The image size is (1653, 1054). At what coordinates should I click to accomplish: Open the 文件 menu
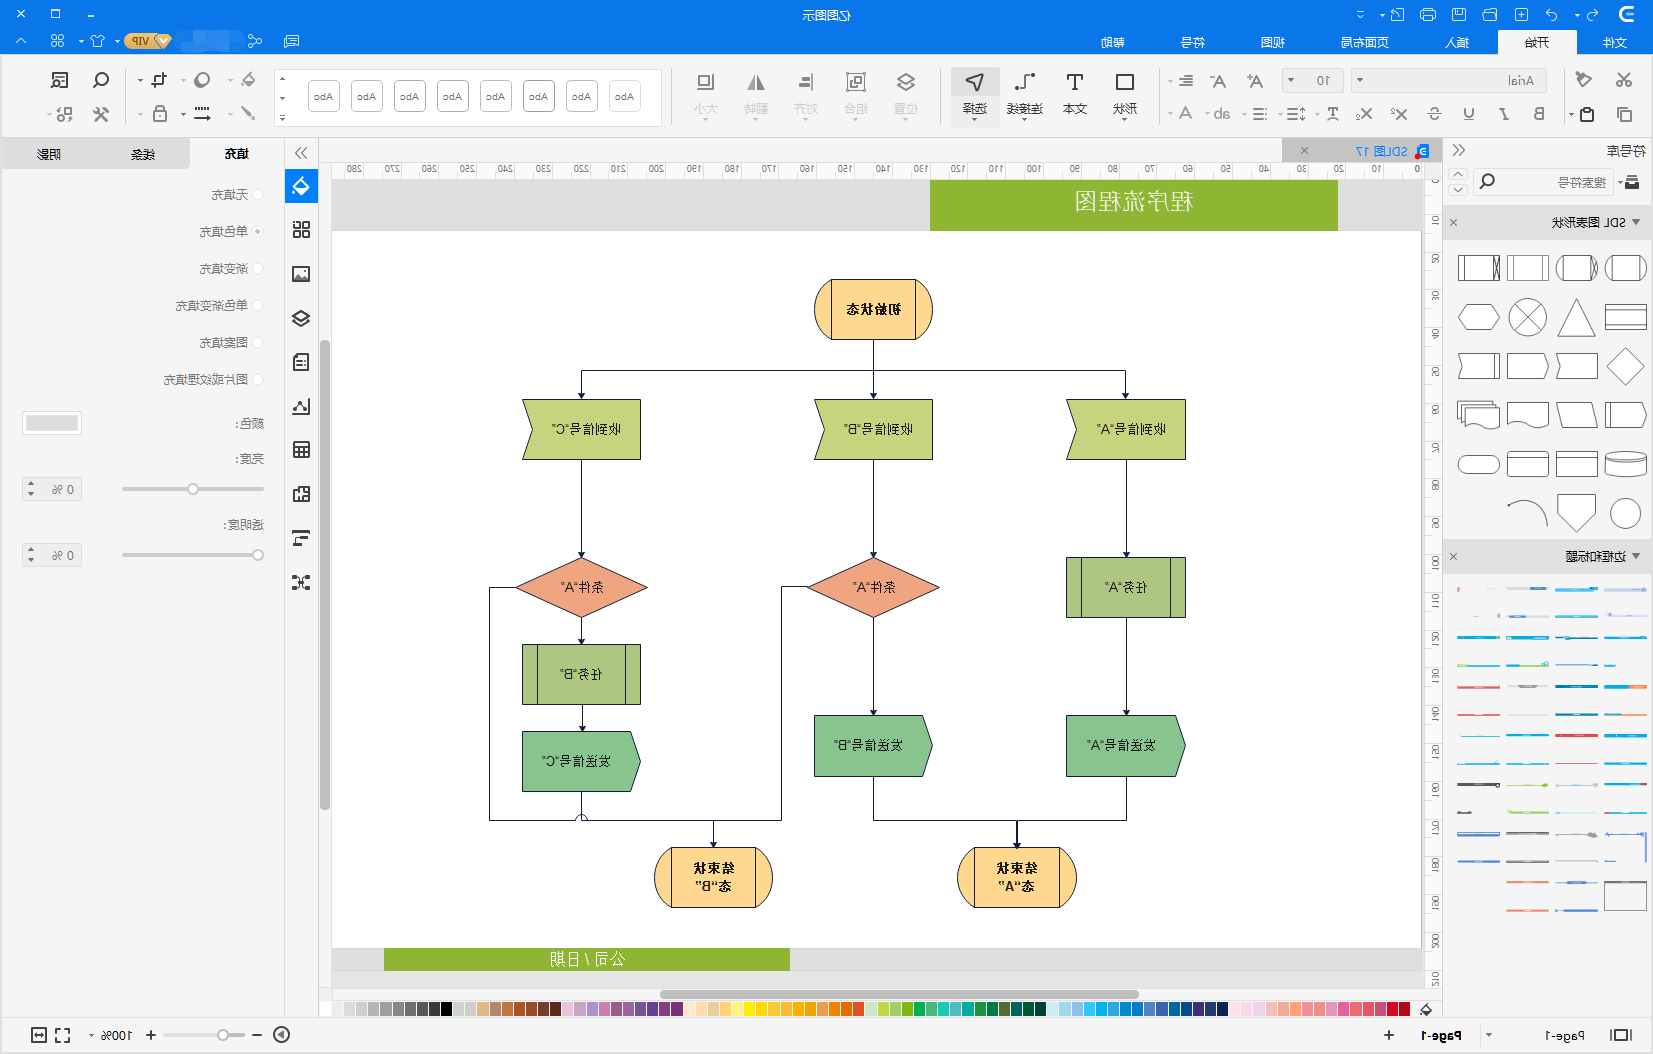[1615, 42]
